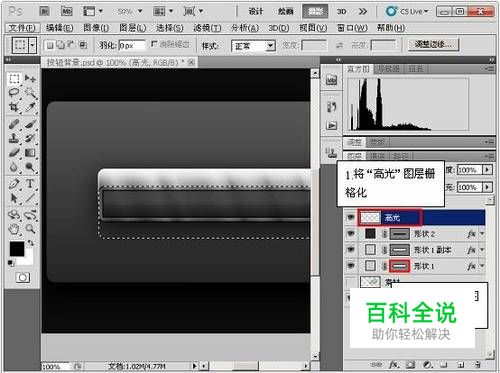Select the Horizontal Type tool
500x373 pixels.
(30, 184)
